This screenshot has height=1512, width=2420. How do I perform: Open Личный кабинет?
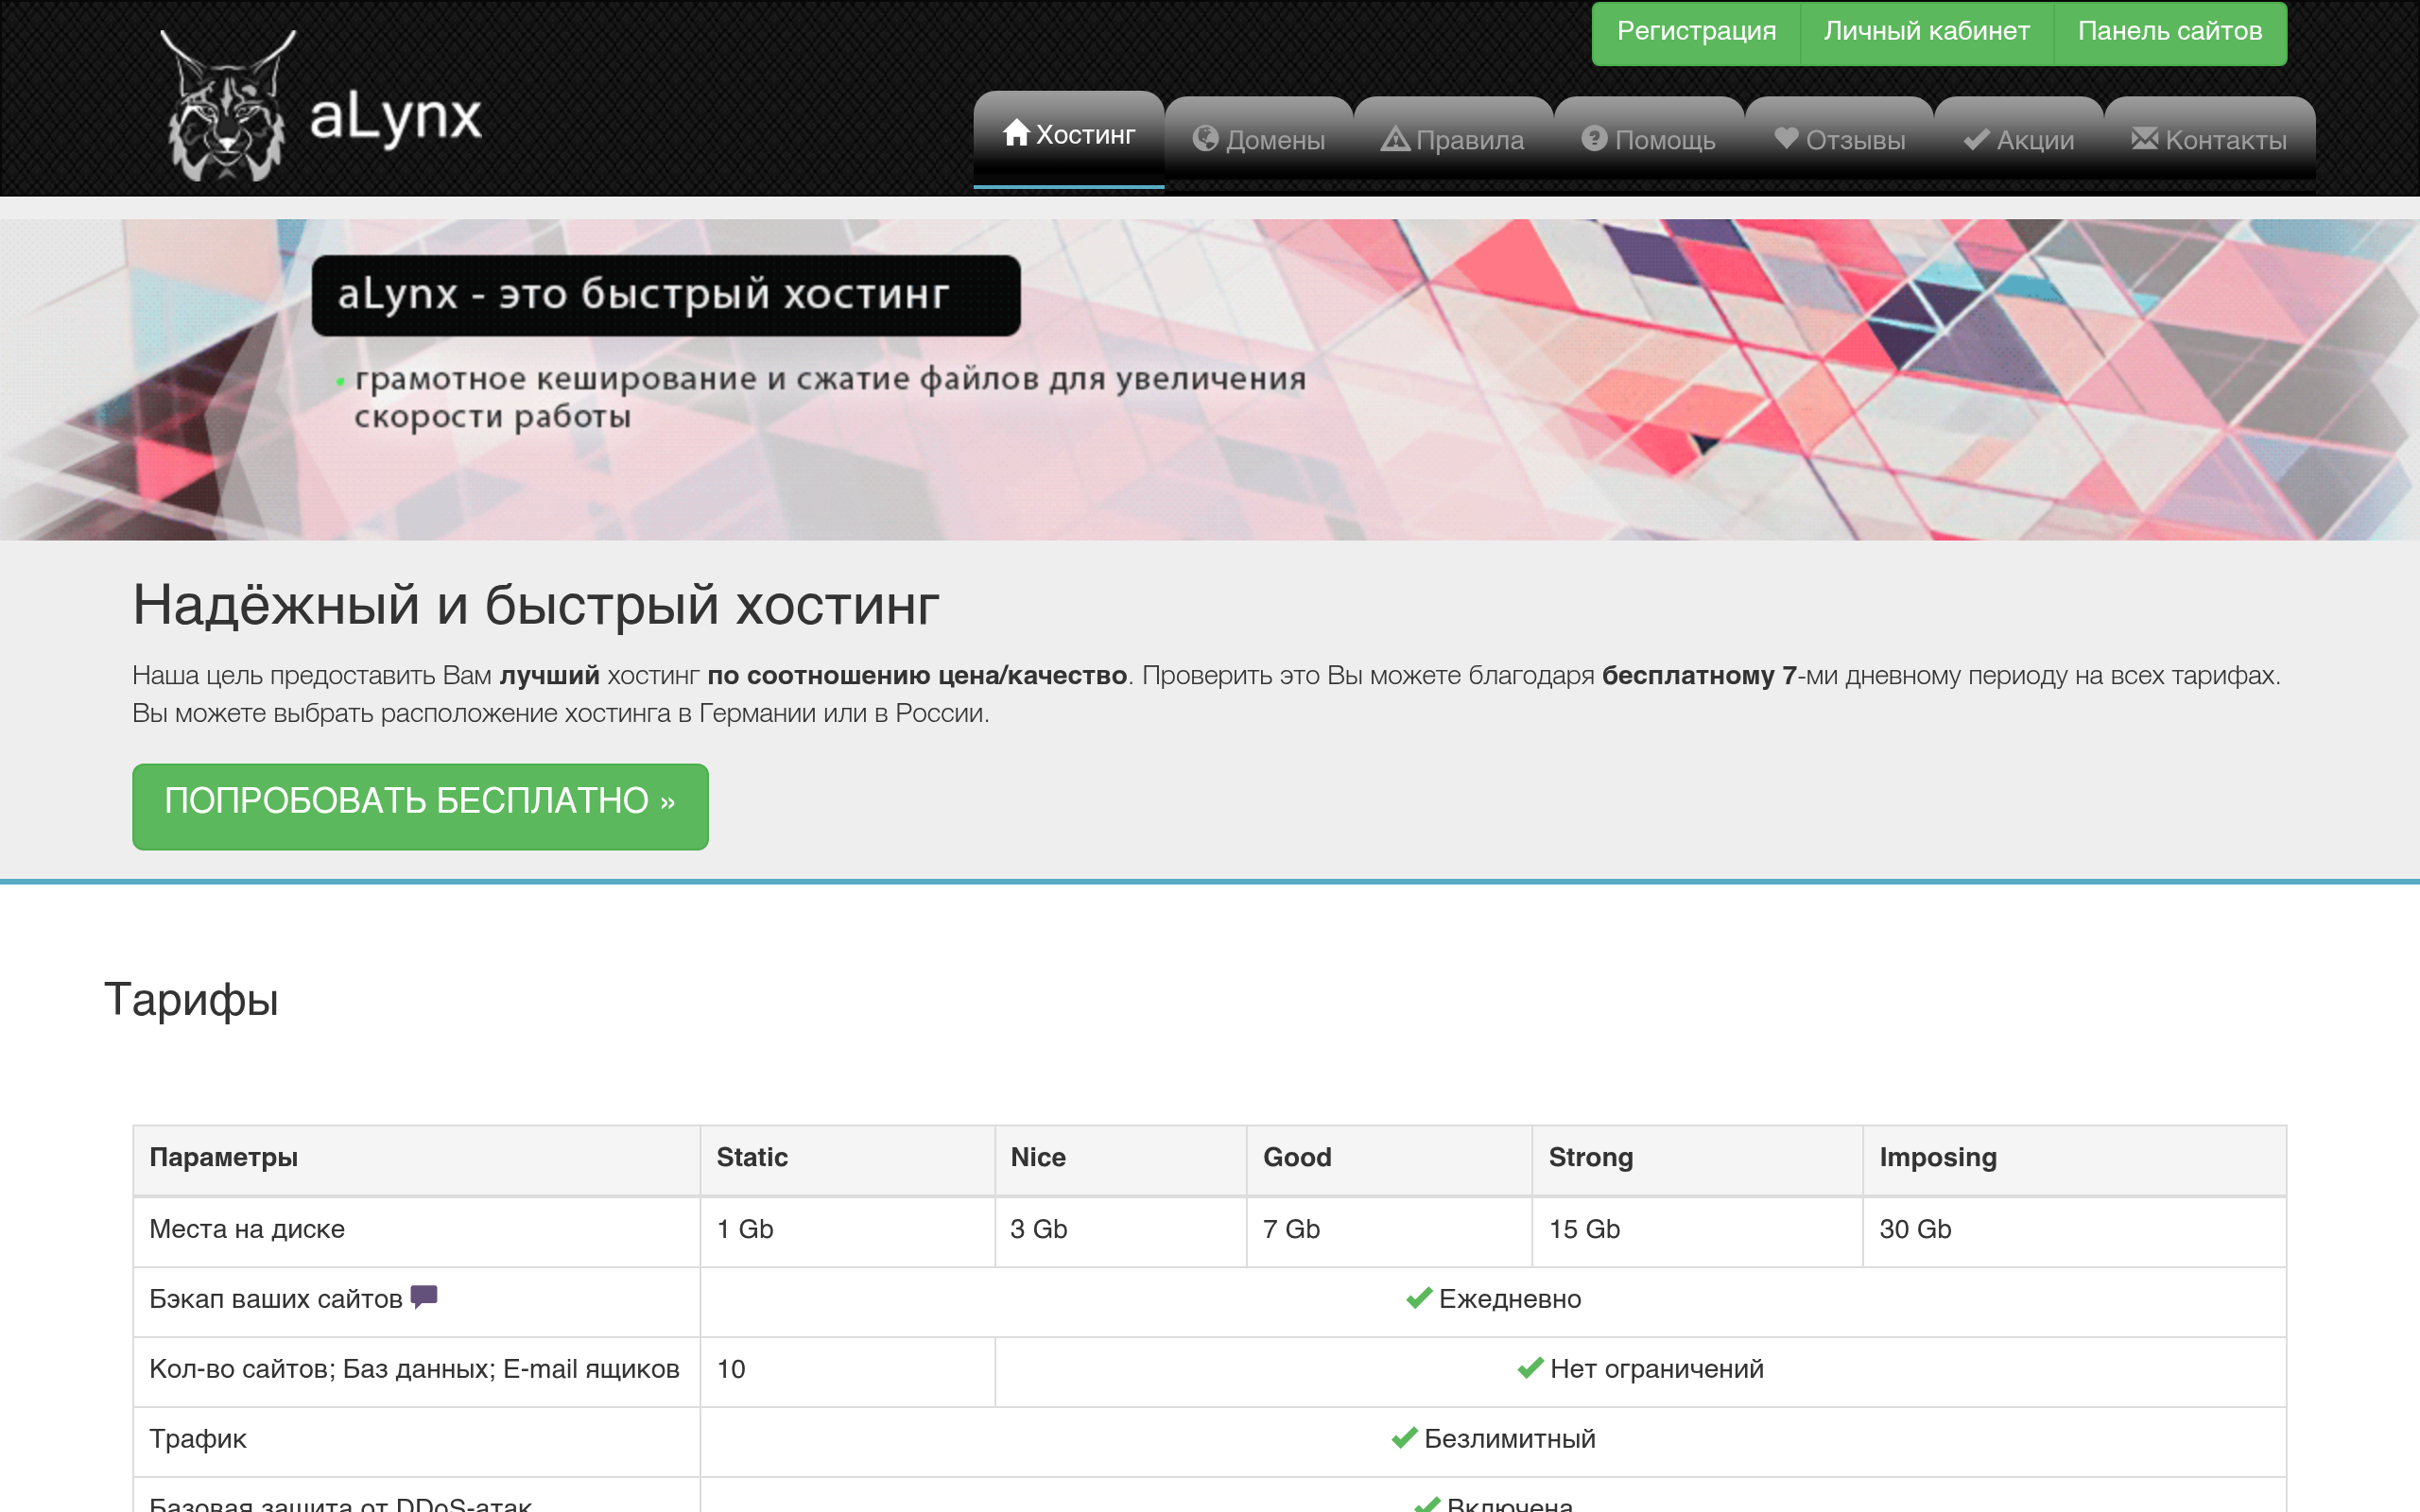(1926, 32)
